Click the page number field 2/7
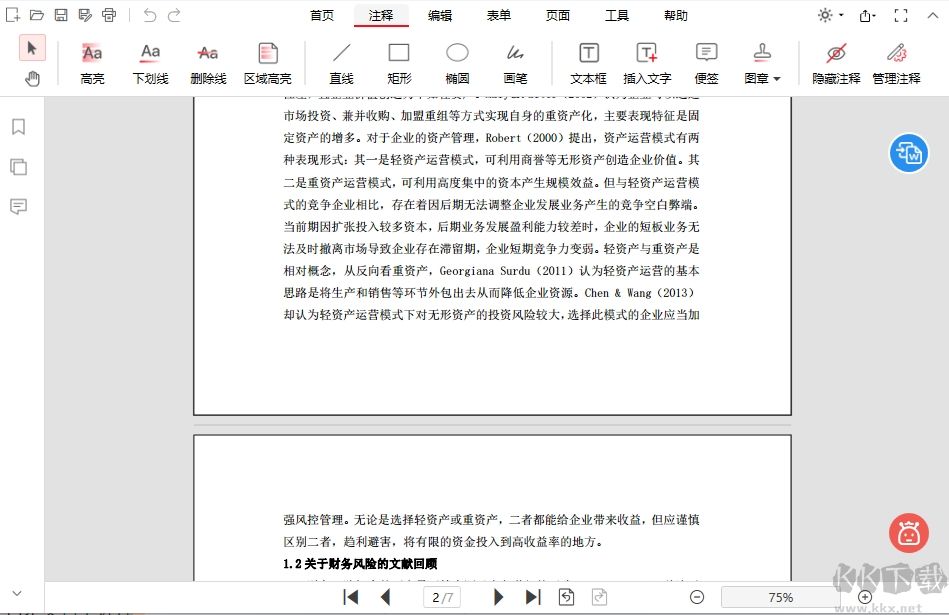Screen dimensions: 949x615 [x=442, y=597]
